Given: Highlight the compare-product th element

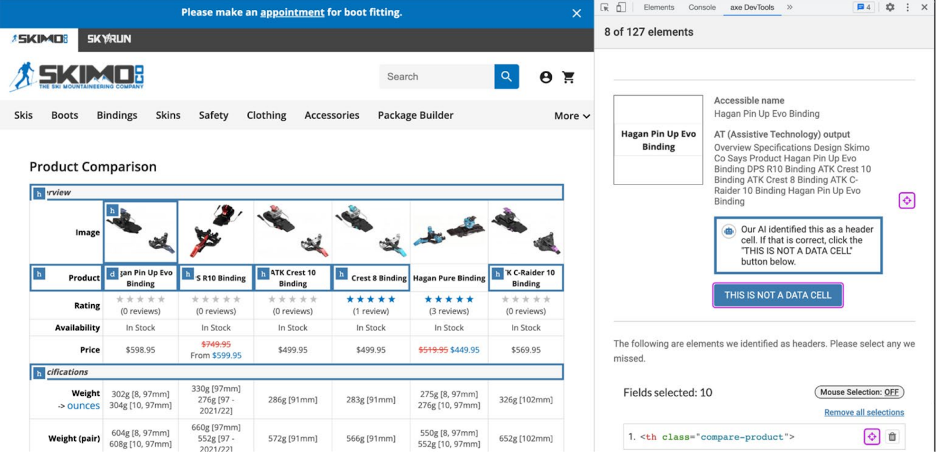Looking at the screenshot, I should pos(872,437).
